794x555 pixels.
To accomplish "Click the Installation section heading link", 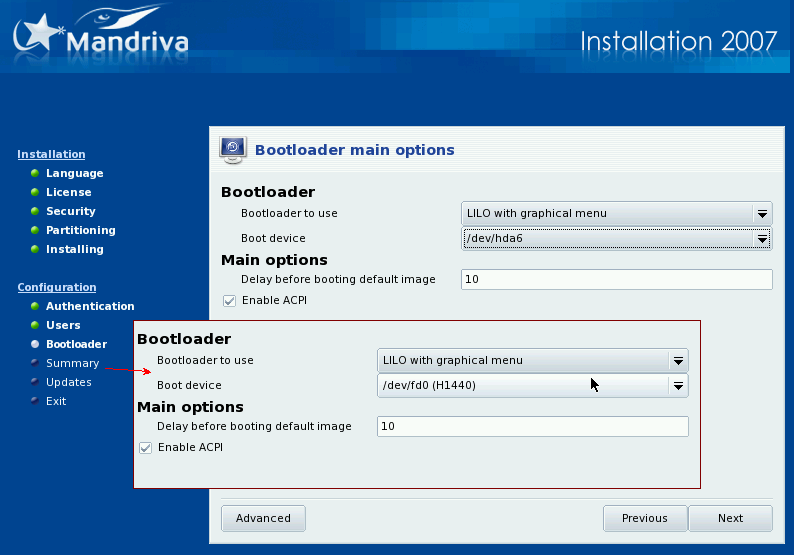I will 51,154.
